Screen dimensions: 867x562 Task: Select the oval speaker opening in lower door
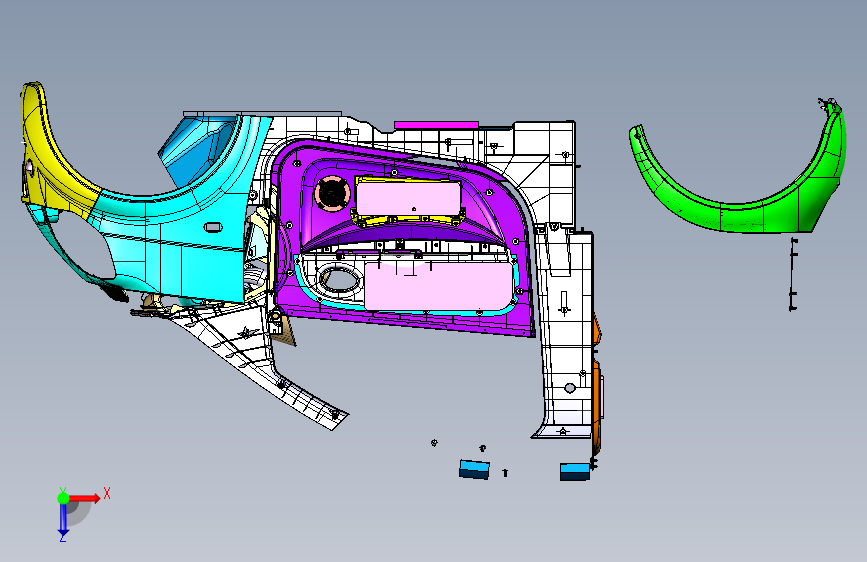(x=339, y=278)
